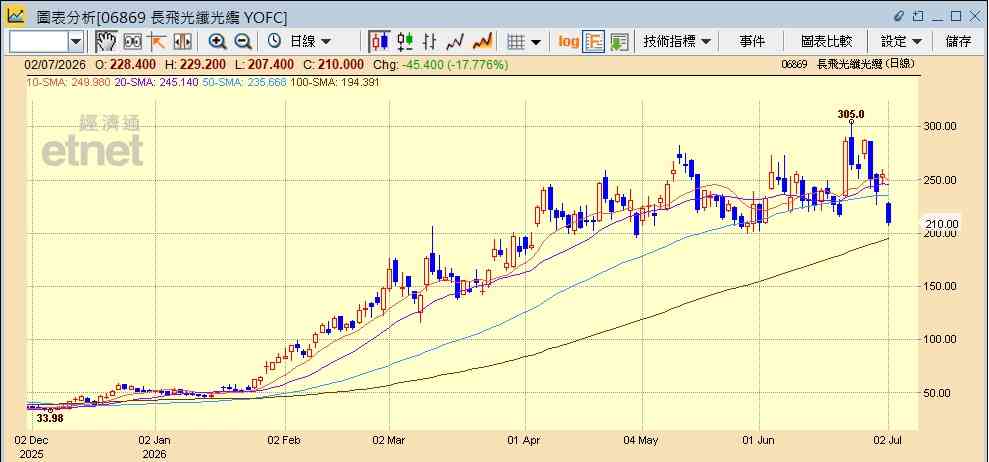Select the orange area chart type
The image size is (989, 462).
pyautogui.click(x=483, y=42)
